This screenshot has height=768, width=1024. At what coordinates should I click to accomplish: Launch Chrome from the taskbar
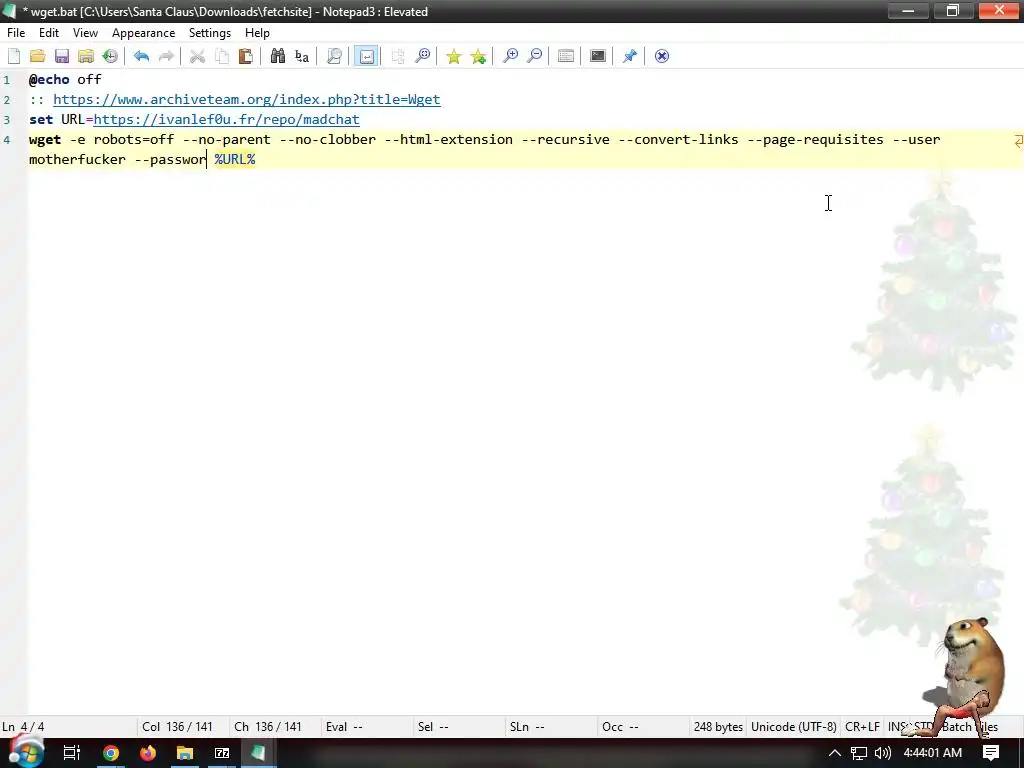click(111, 753)
